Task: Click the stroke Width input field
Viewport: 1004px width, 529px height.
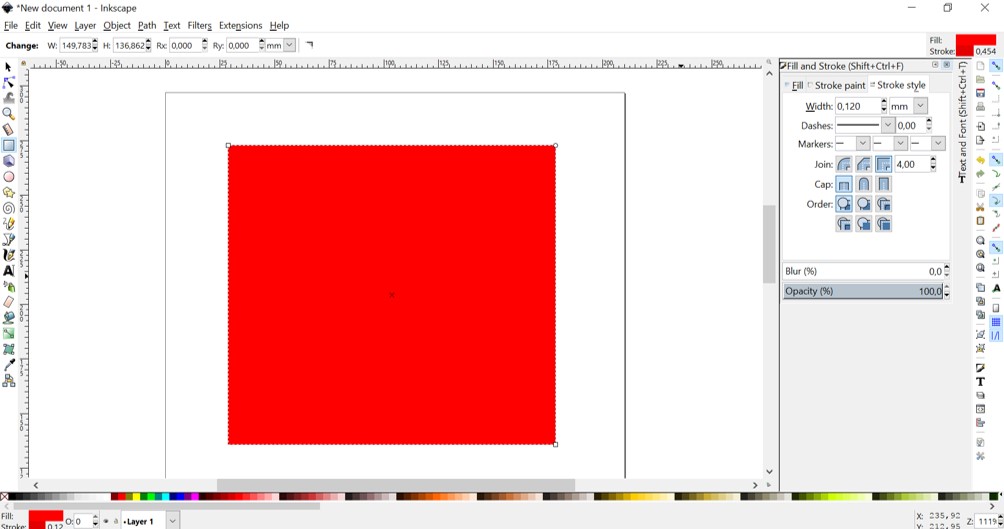Action: (x=857, y=106)
